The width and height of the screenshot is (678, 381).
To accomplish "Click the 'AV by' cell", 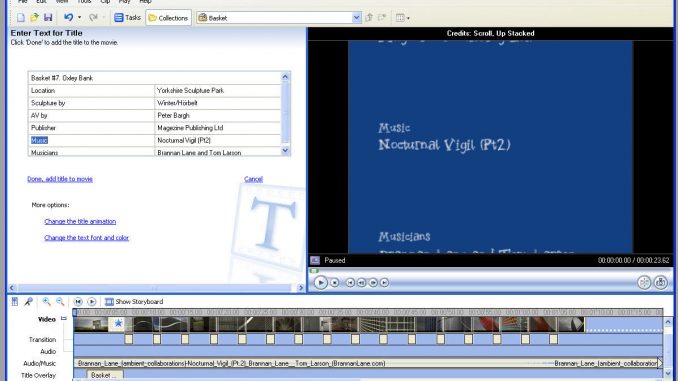I will point(91,115).
